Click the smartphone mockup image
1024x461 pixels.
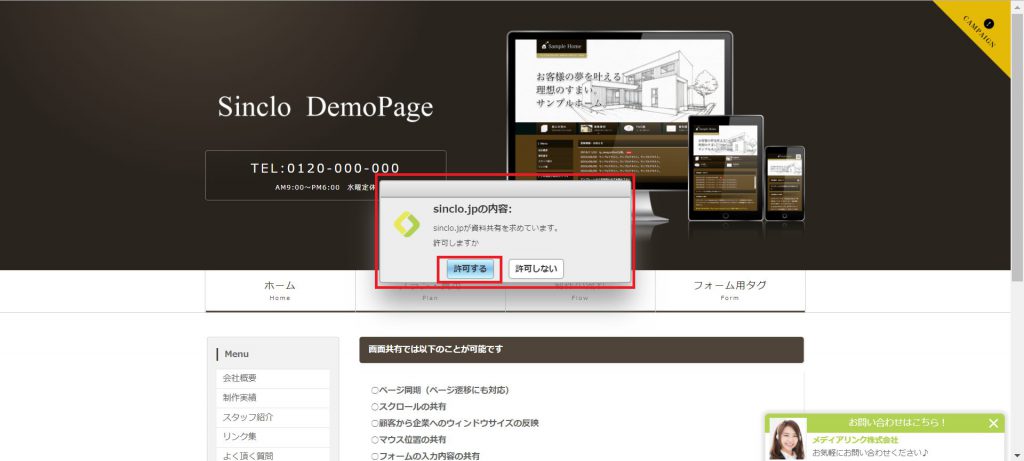[785, 183]
